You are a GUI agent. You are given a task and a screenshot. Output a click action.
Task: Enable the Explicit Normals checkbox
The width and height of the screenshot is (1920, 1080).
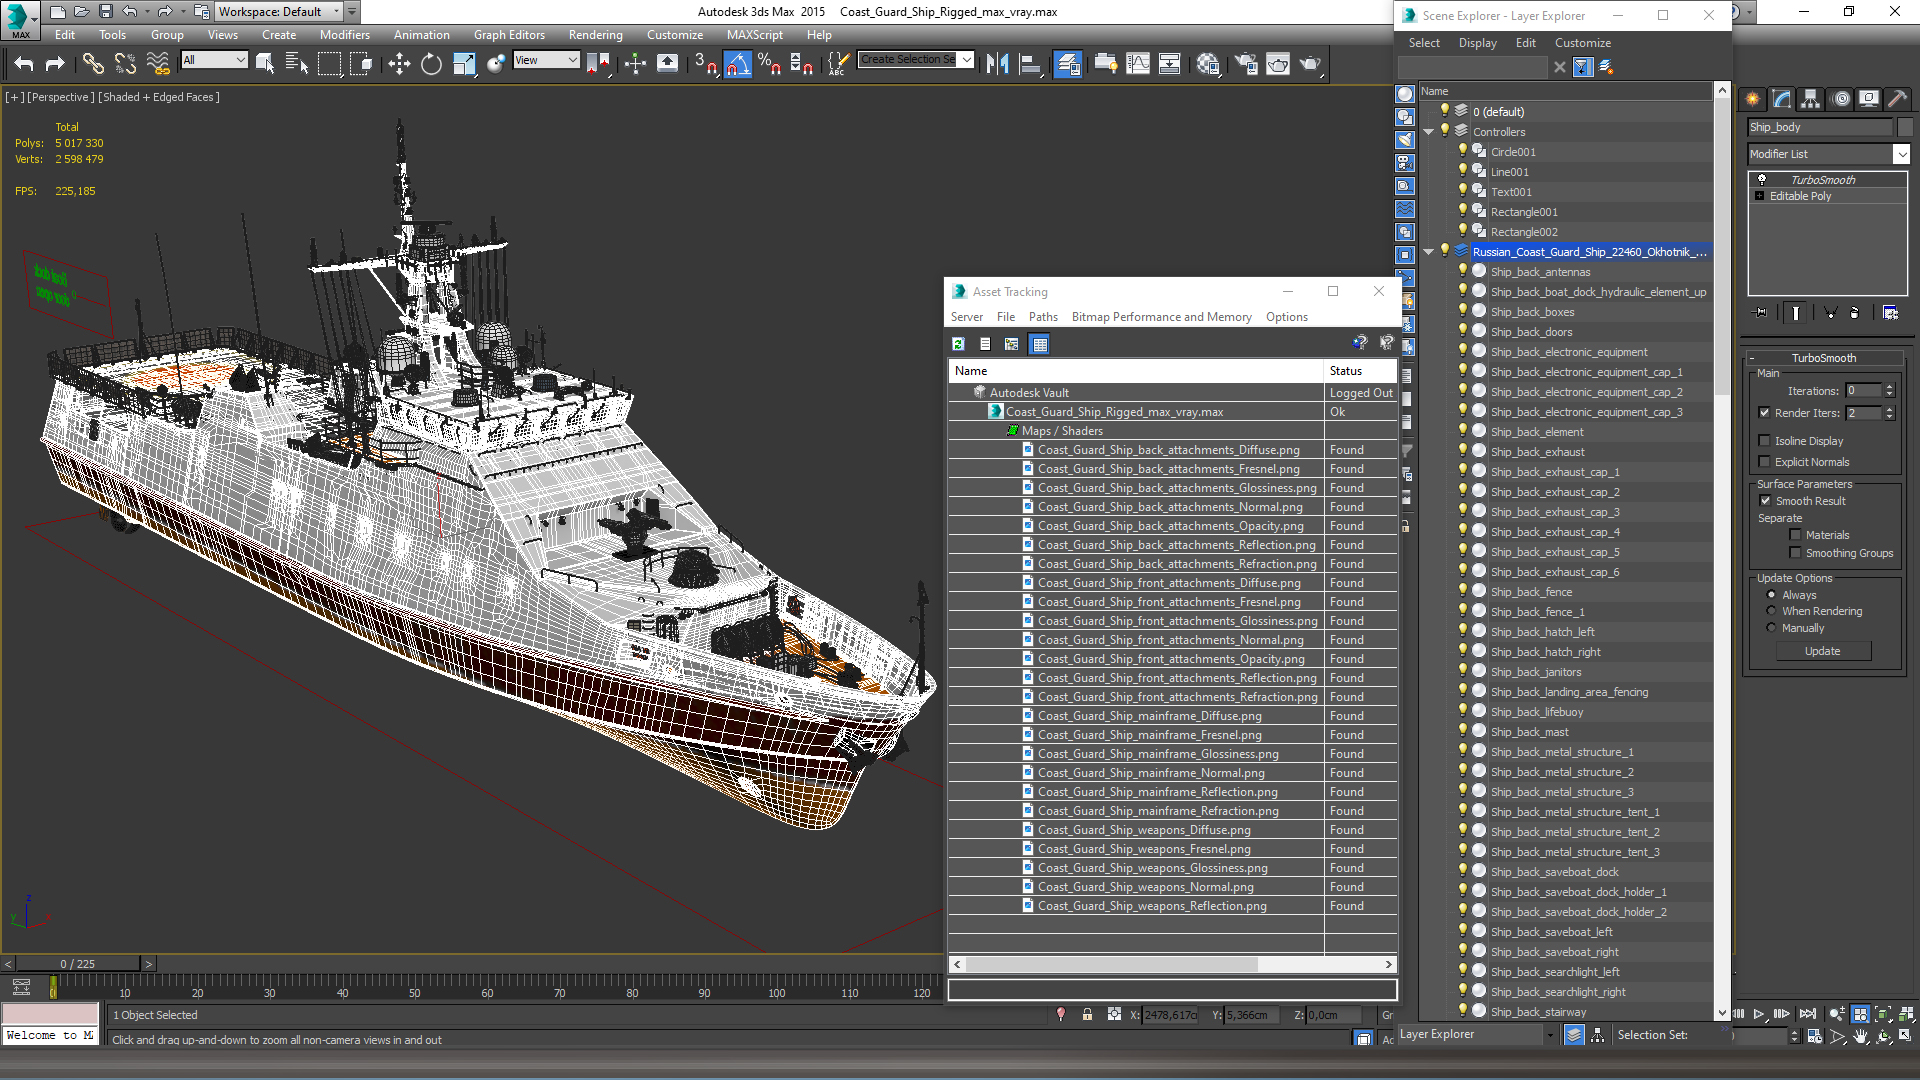1764,462
